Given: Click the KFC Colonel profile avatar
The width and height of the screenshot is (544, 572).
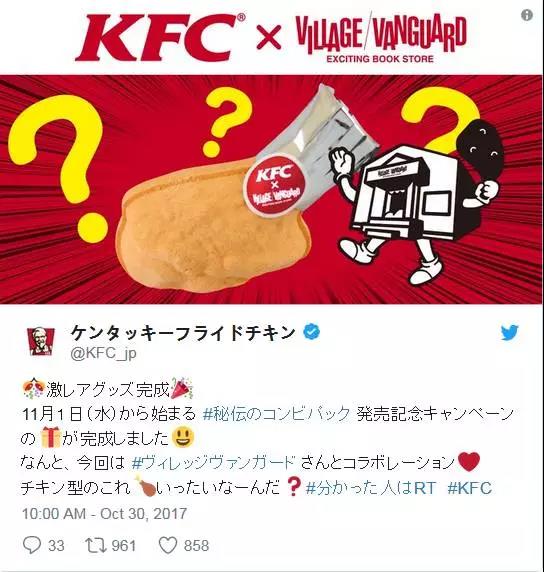Looking at the screenshot, I should pyautogui.click(x=41, y=341).
